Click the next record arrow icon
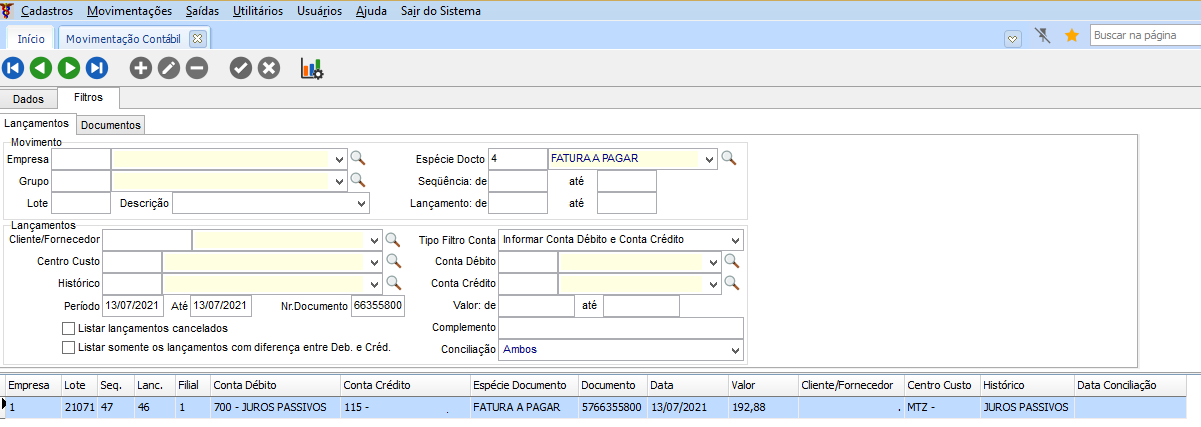Image resolution: width=1201 pixels, height=427 pixels. (x=69, y=68)
